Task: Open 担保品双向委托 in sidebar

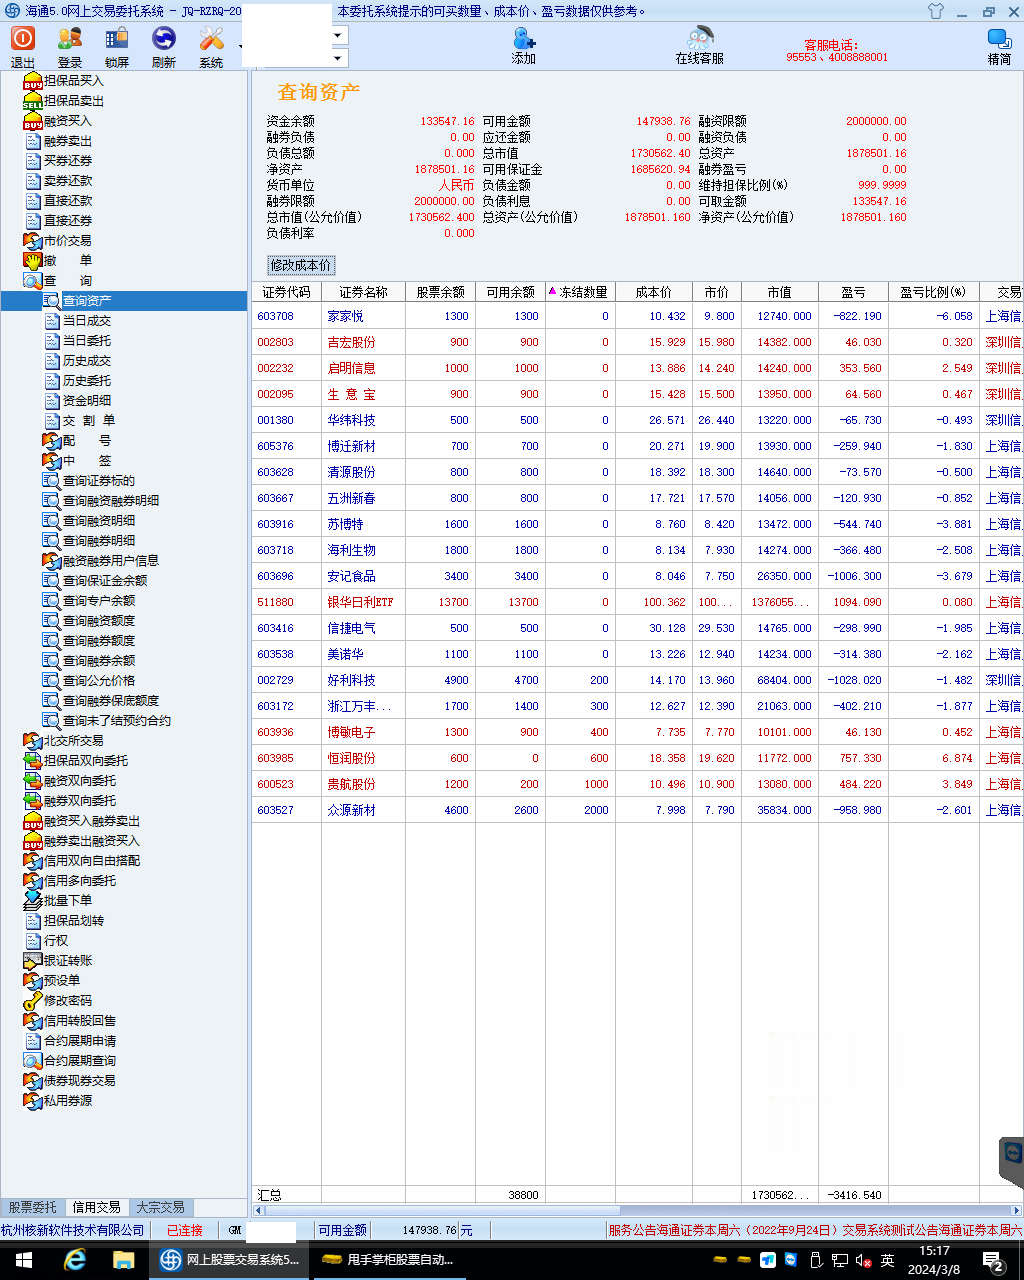Action: 85,760
